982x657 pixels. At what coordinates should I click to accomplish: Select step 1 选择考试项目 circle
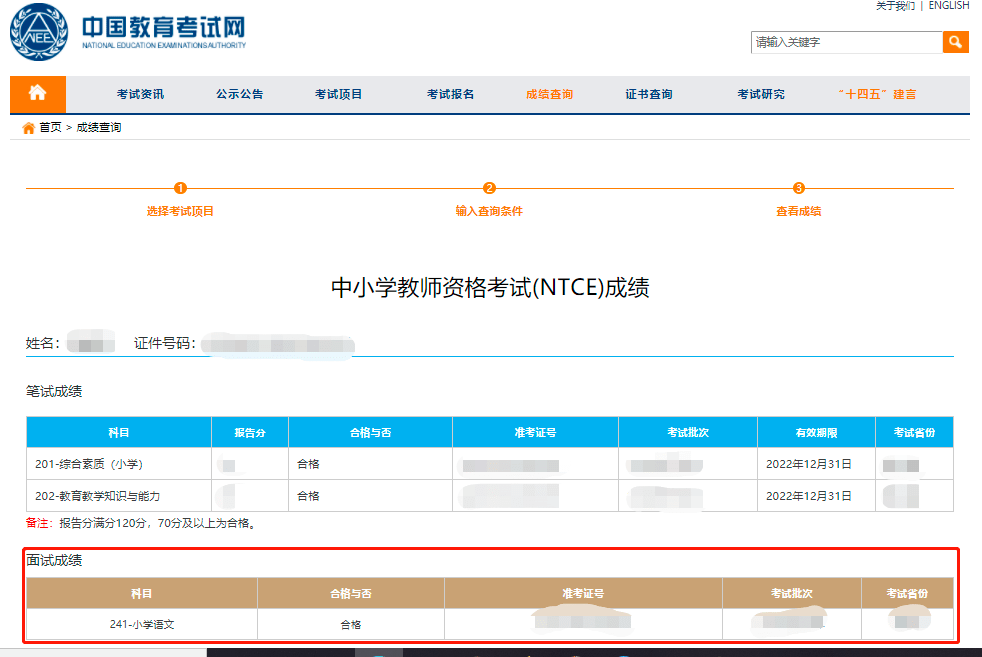[181, 186]
